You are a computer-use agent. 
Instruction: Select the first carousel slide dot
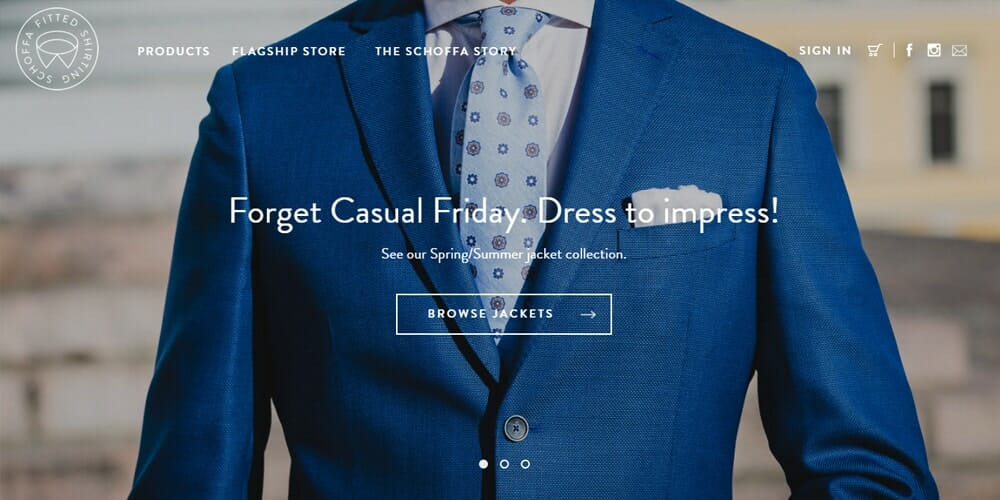pos(483,464)
